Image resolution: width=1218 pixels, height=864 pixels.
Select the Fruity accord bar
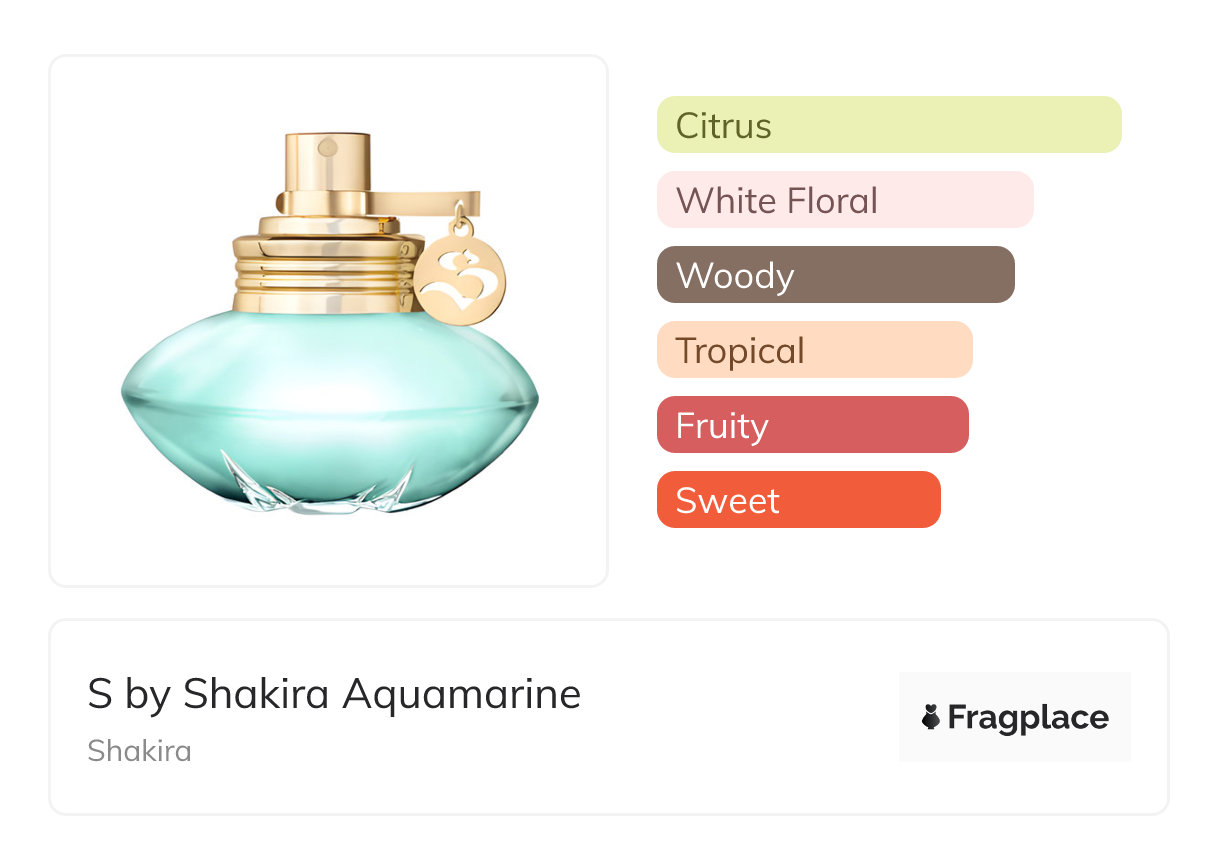click(x=812, y=425)
